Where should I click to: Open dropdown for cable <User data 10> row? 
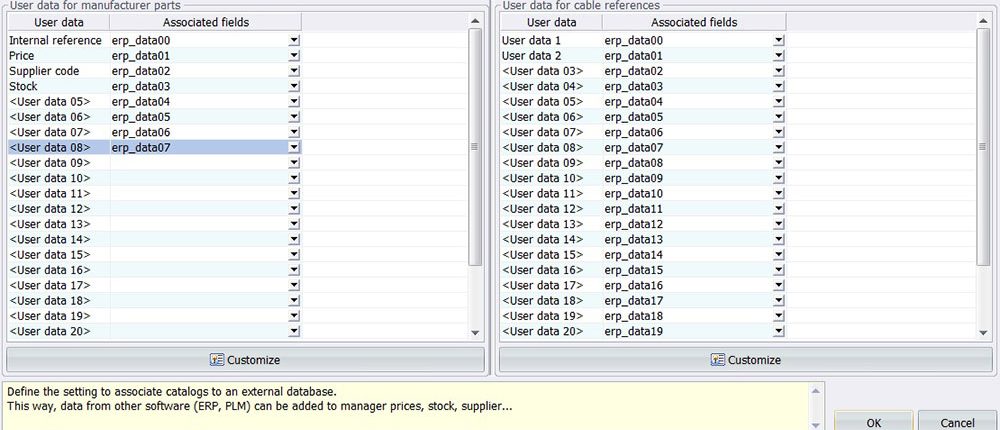tap(779, 178)
